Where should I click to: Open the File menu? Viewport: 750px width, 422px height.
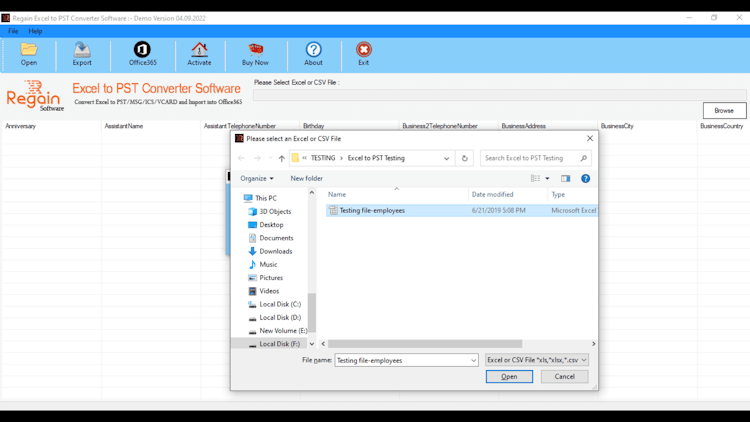point(13,31)
